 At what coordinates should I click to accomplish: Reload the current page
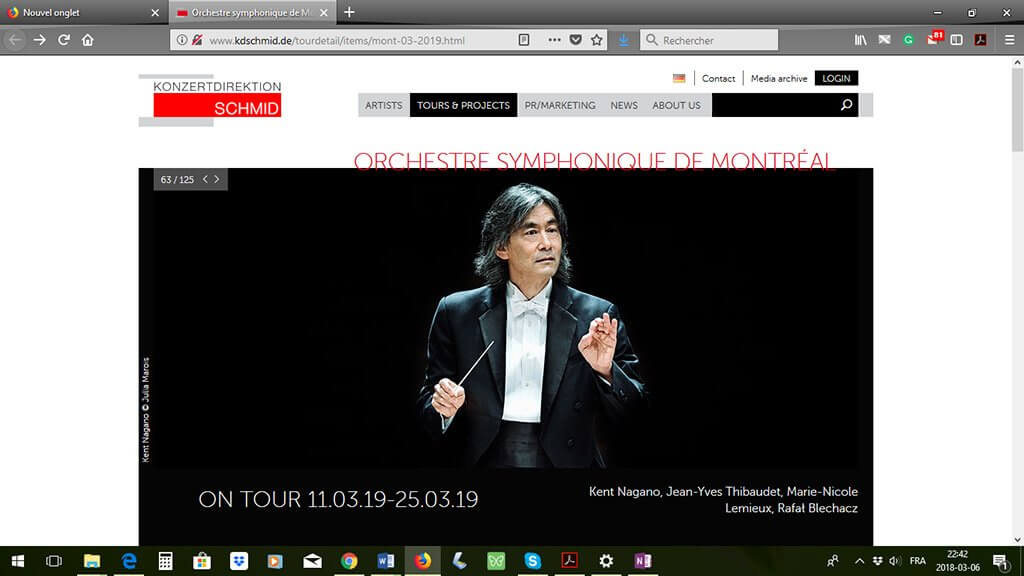tap(64, 40)
